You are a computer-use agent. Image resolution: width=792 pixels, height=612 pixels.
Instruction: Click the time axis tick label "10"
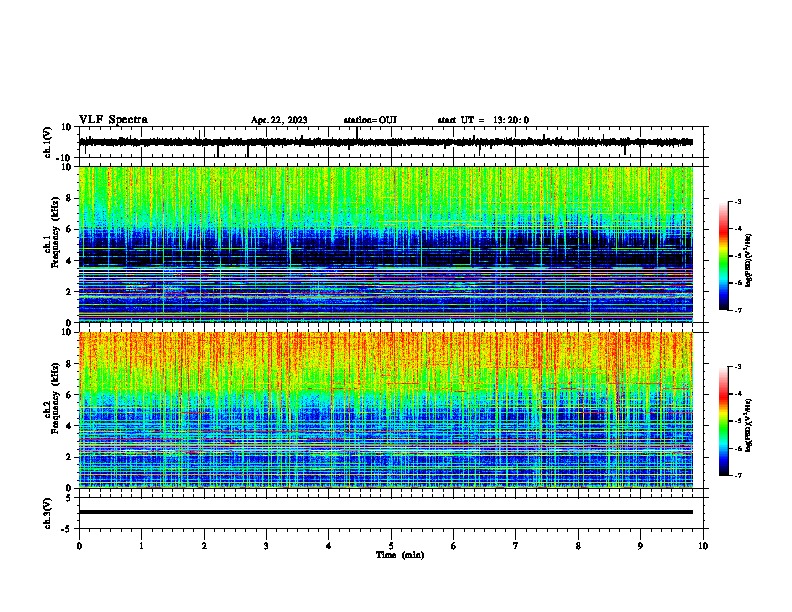(x=703, y=546)
